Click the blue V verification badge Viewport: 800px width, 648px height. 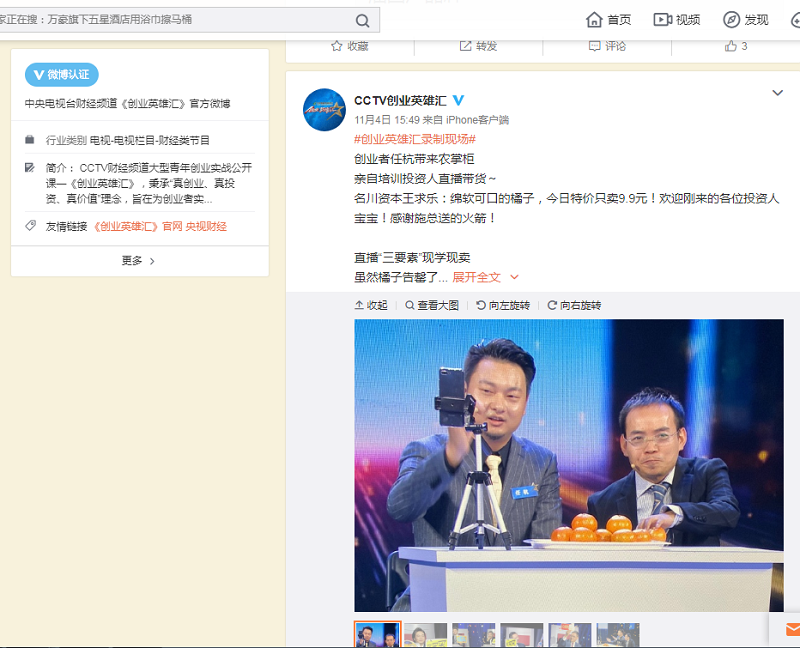coord(458,100)
